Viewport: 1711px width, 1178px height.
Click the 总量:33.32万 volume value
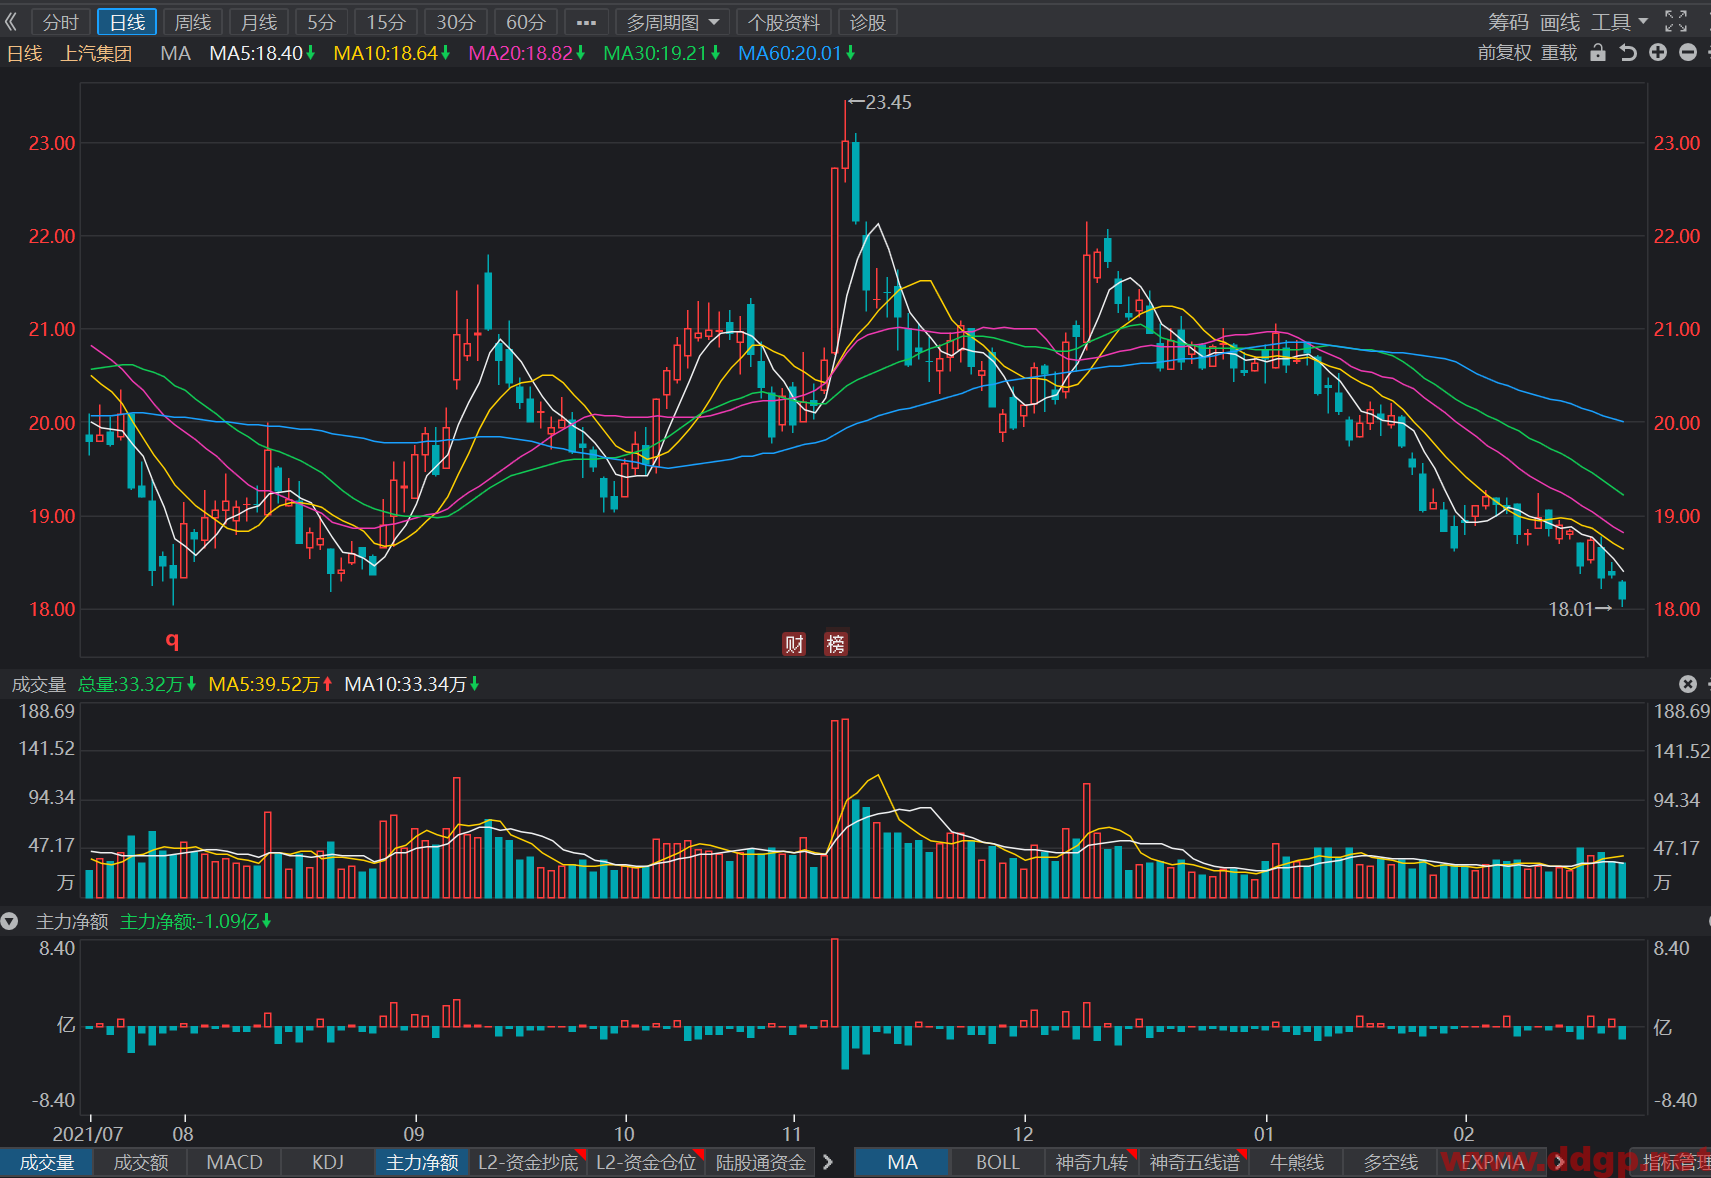tap(137, 684)
